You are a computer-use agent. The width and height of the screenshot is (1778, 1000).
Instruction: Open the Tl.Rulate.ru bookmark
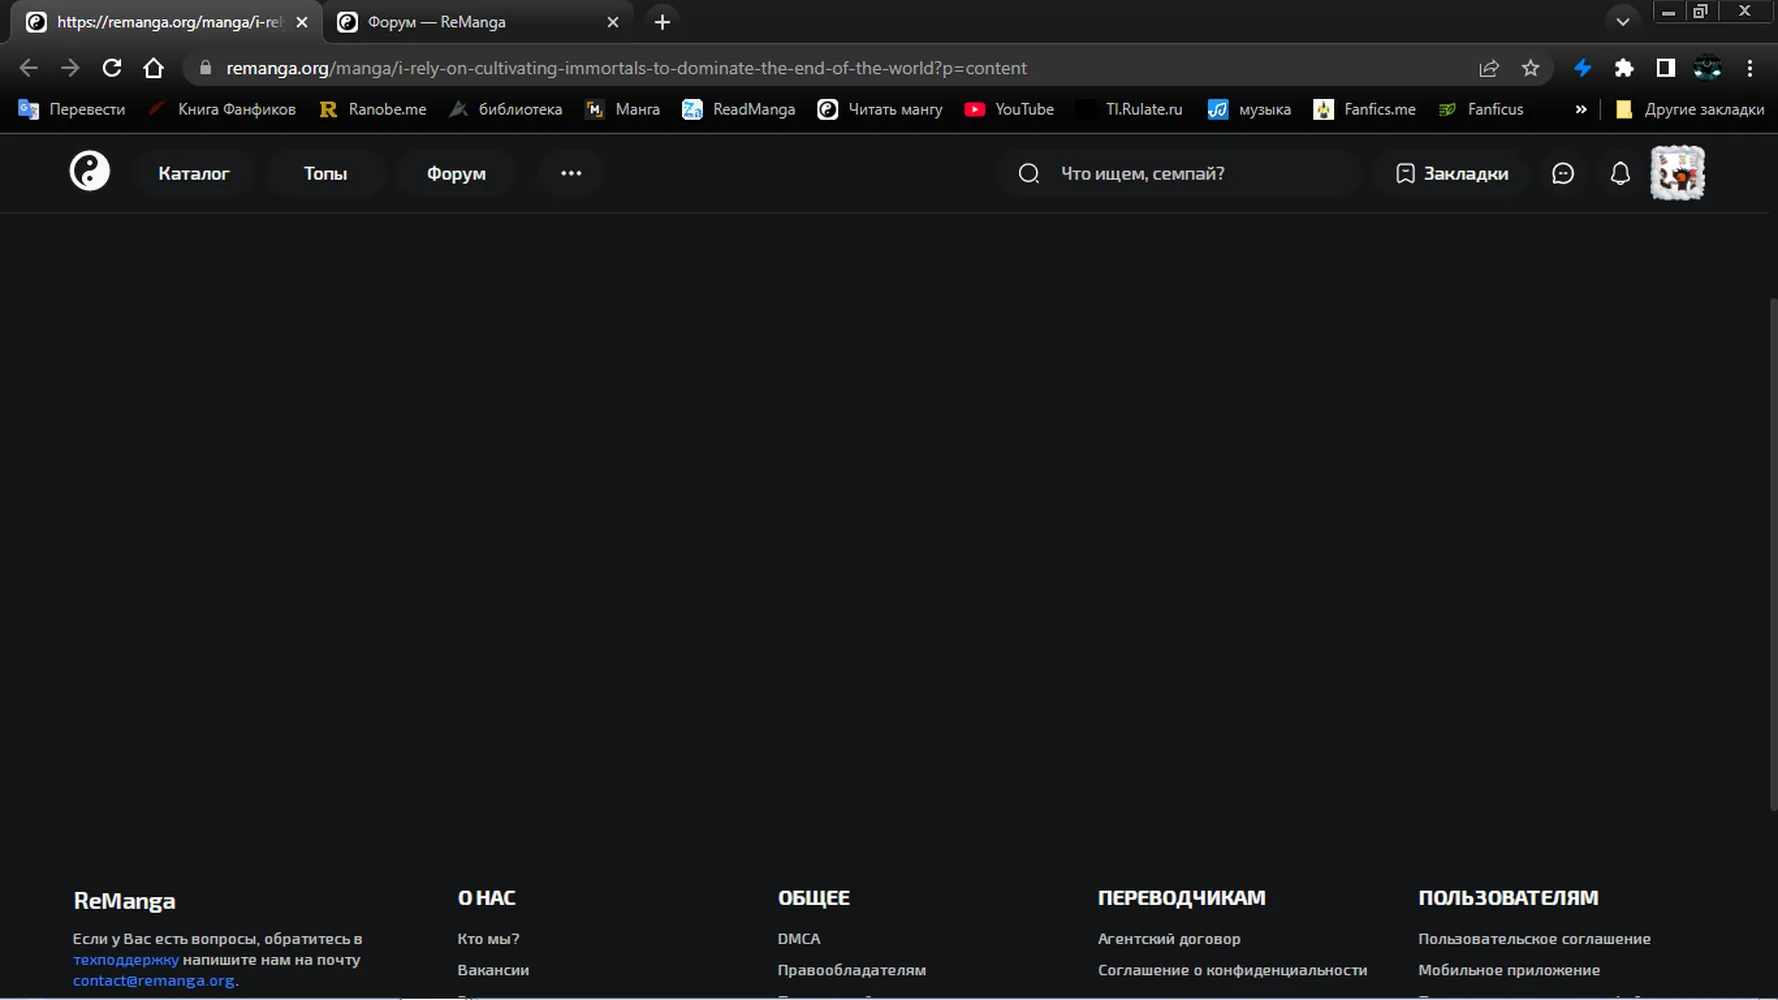tap(1129, 109)
